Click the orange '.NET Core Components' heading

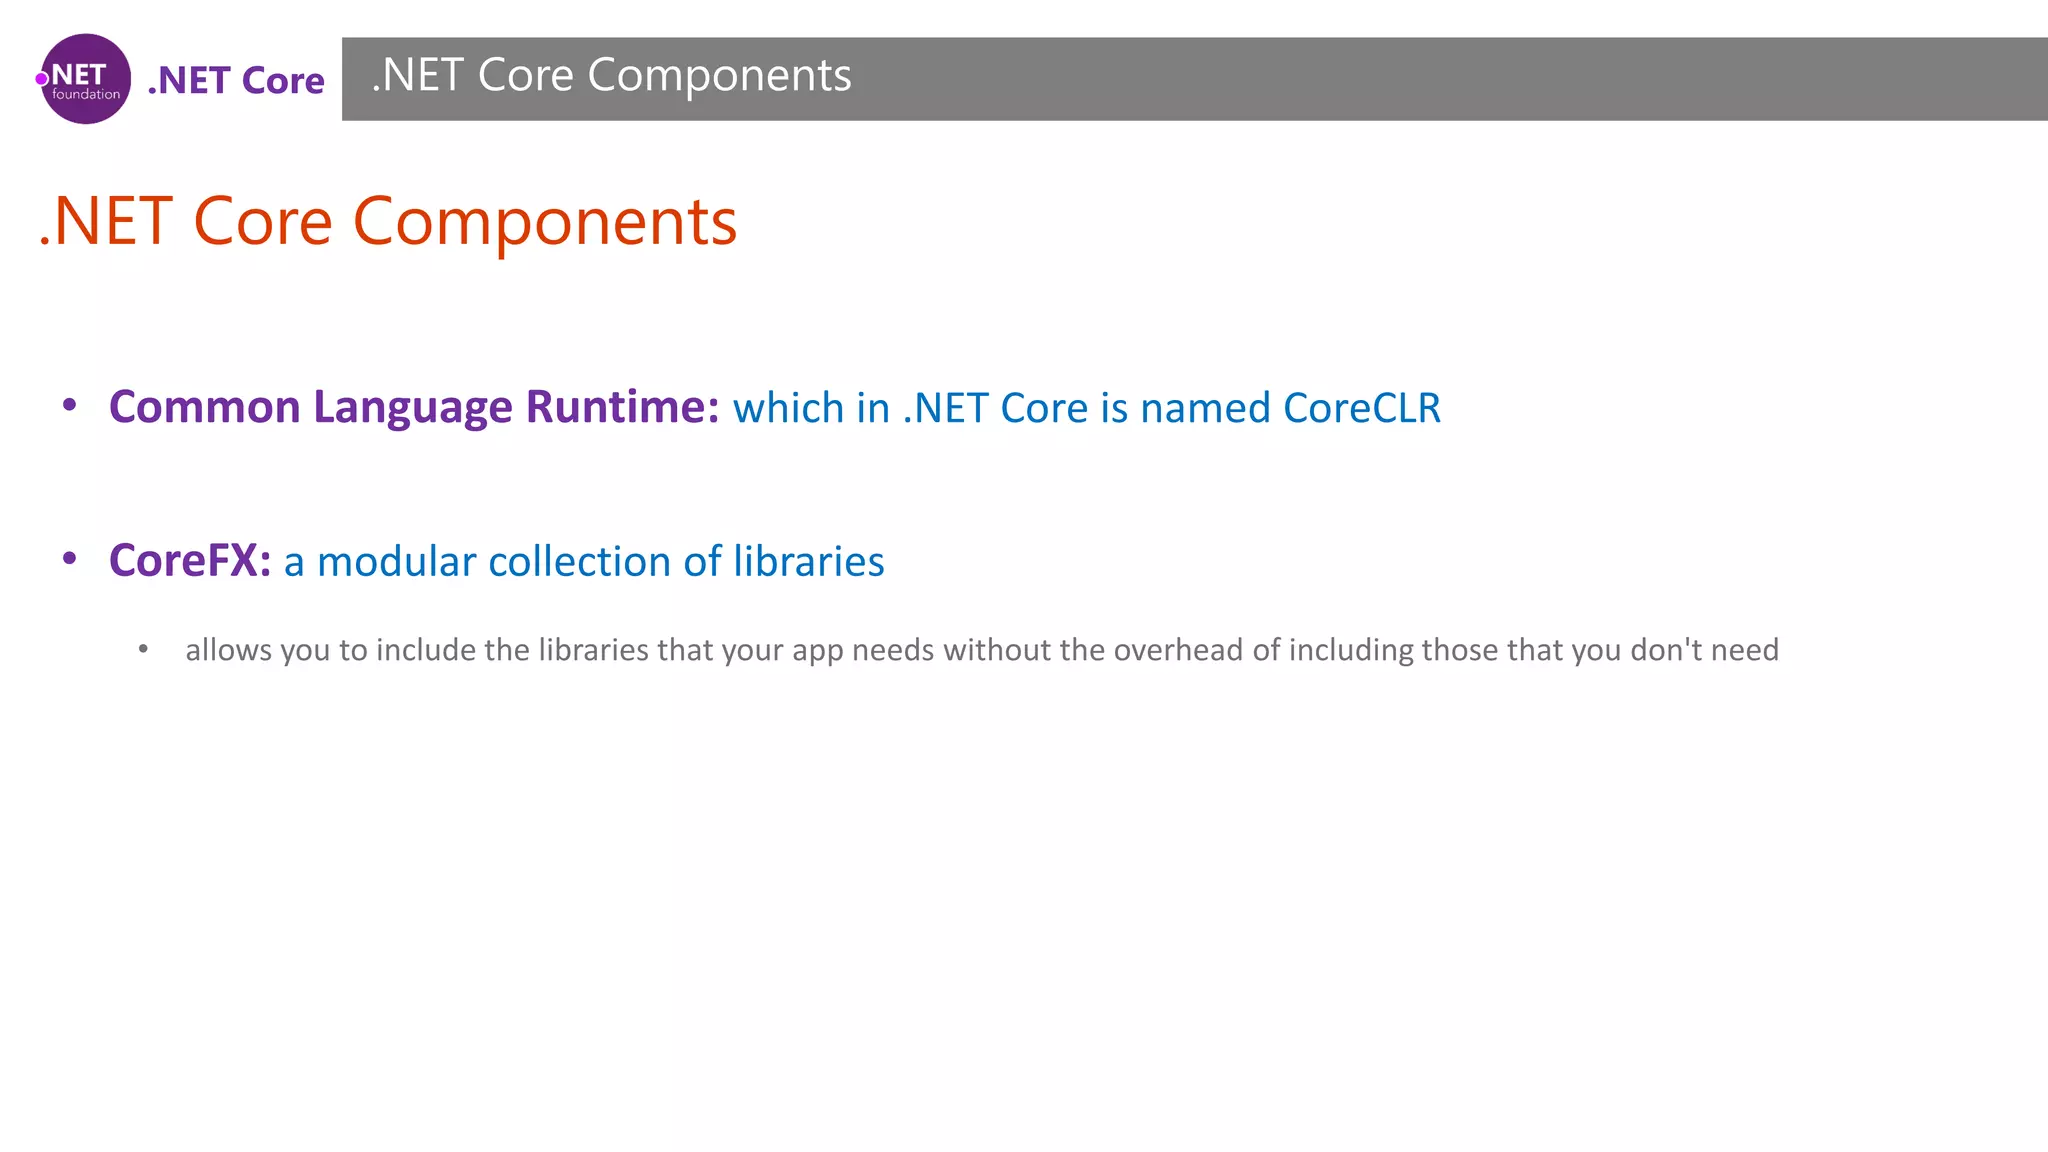tap(388, 221)
